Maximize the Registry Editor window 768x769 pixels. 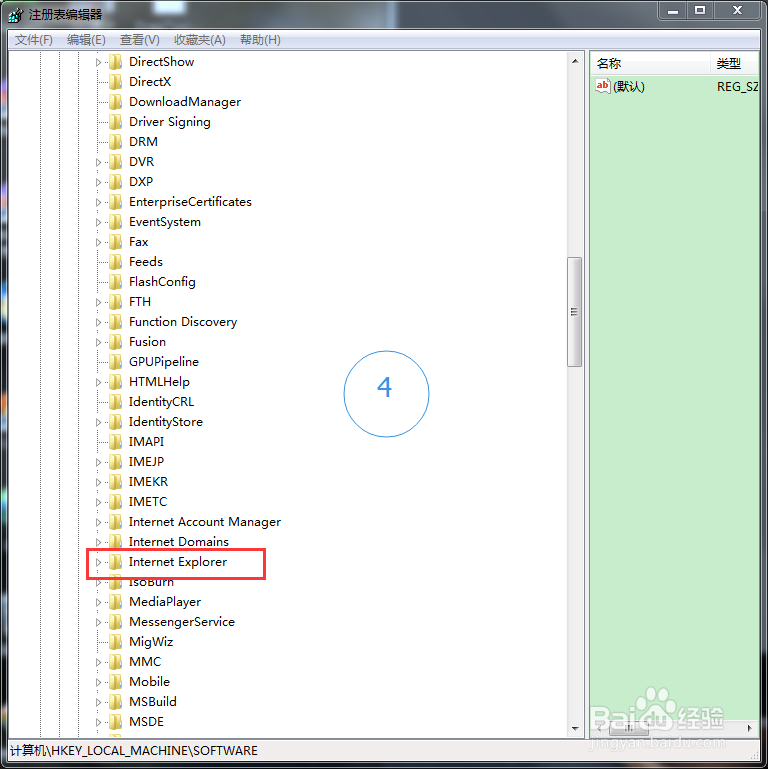(x=700, y=11)
